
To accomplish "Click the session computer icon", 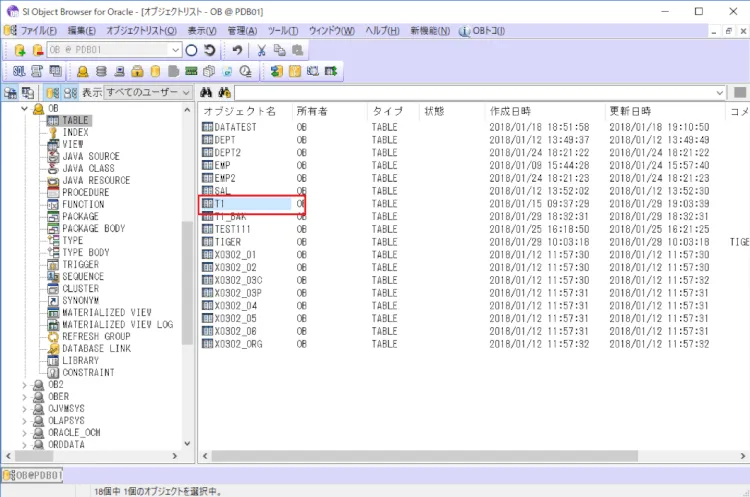I will click(x=119, y=71).
